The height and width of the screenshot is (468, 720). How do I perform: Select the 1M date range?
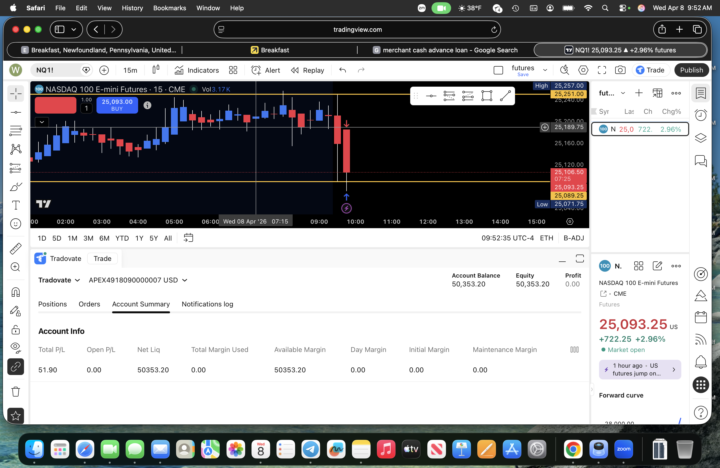point(73,238)
